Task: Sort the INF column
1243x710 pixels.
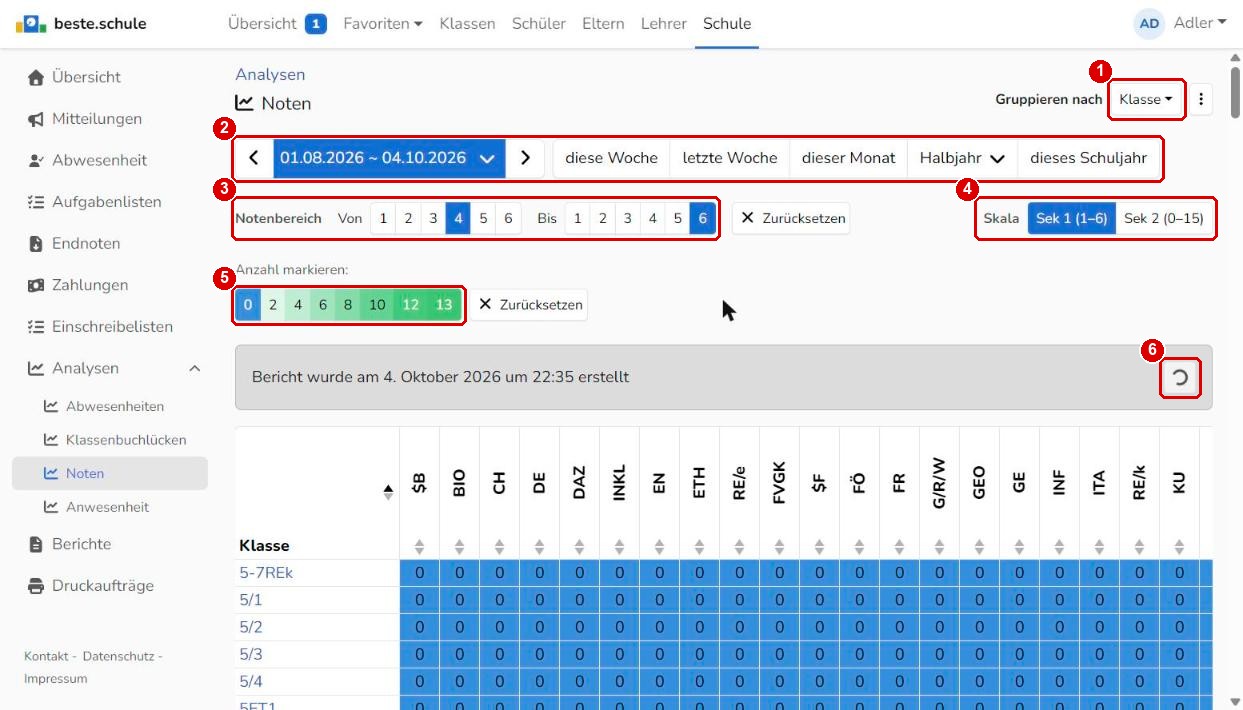Action: tap(1059, 547)
